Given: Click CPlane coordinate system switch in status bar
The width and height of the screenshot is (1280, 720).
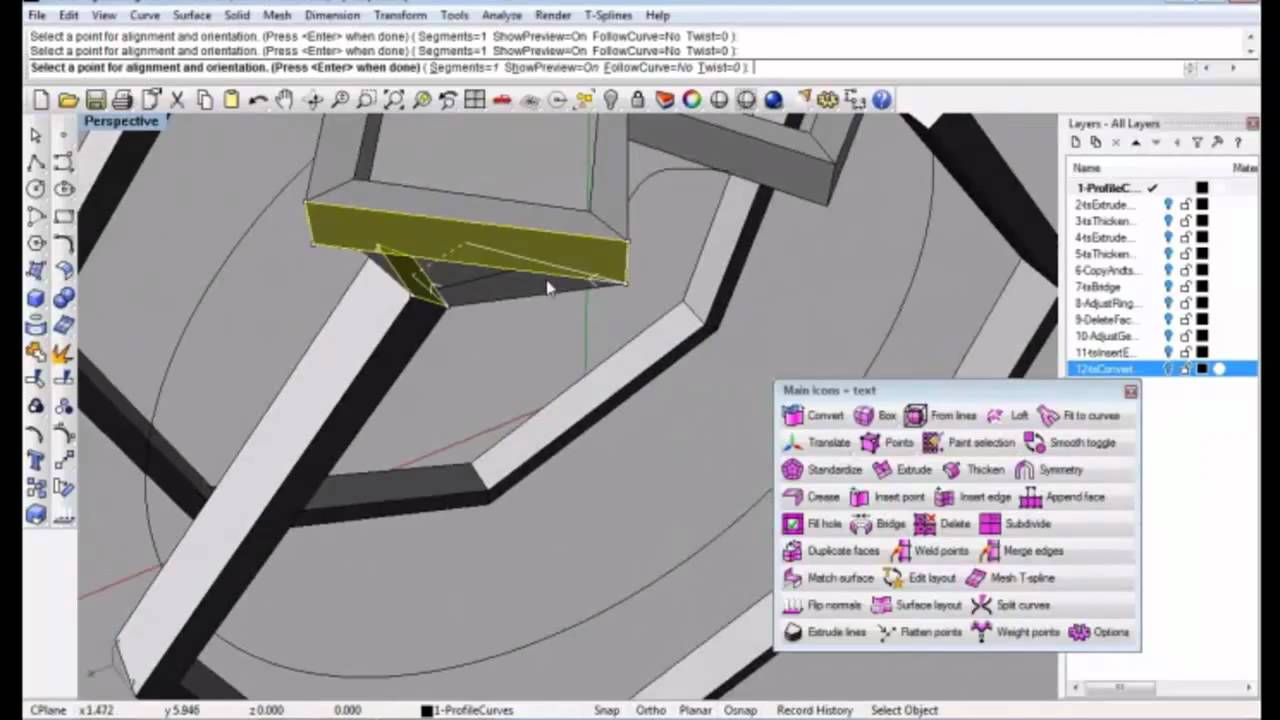Looking at the screenshot, I should pyautogui.click(x=48, y=710).
